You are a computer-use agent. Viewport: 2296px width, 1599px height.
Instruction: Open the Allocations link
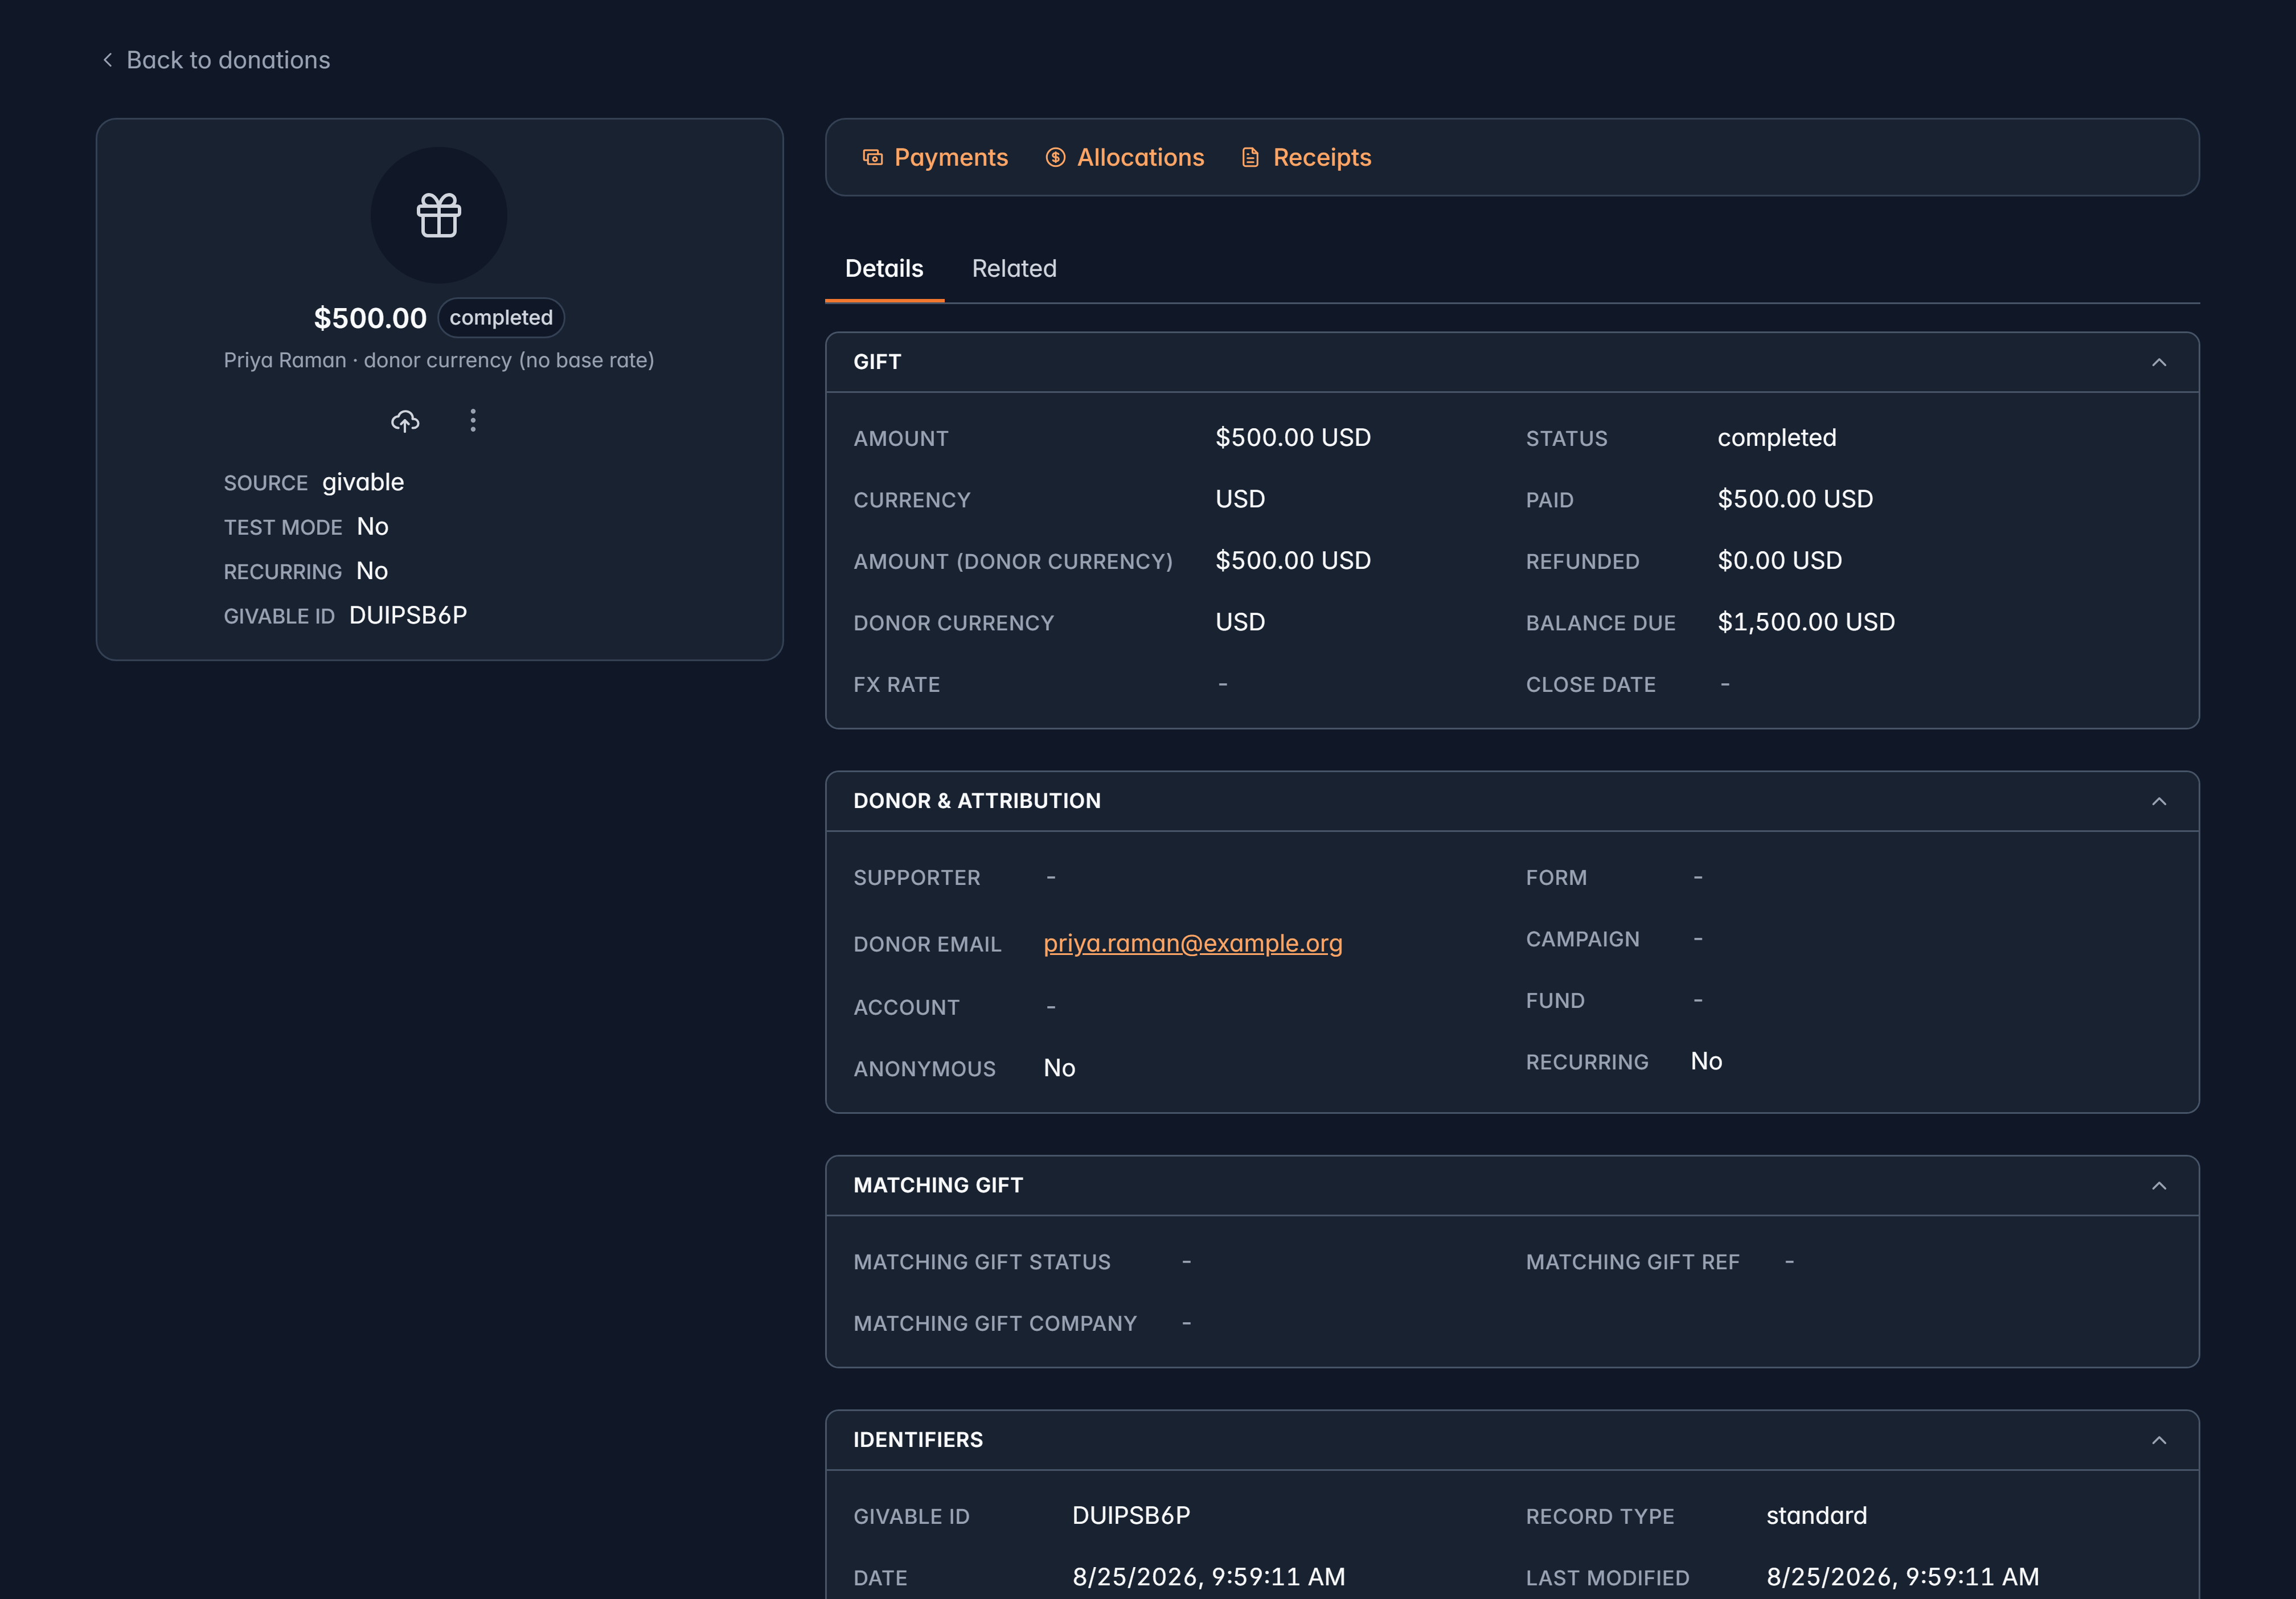coord(1125,158)
